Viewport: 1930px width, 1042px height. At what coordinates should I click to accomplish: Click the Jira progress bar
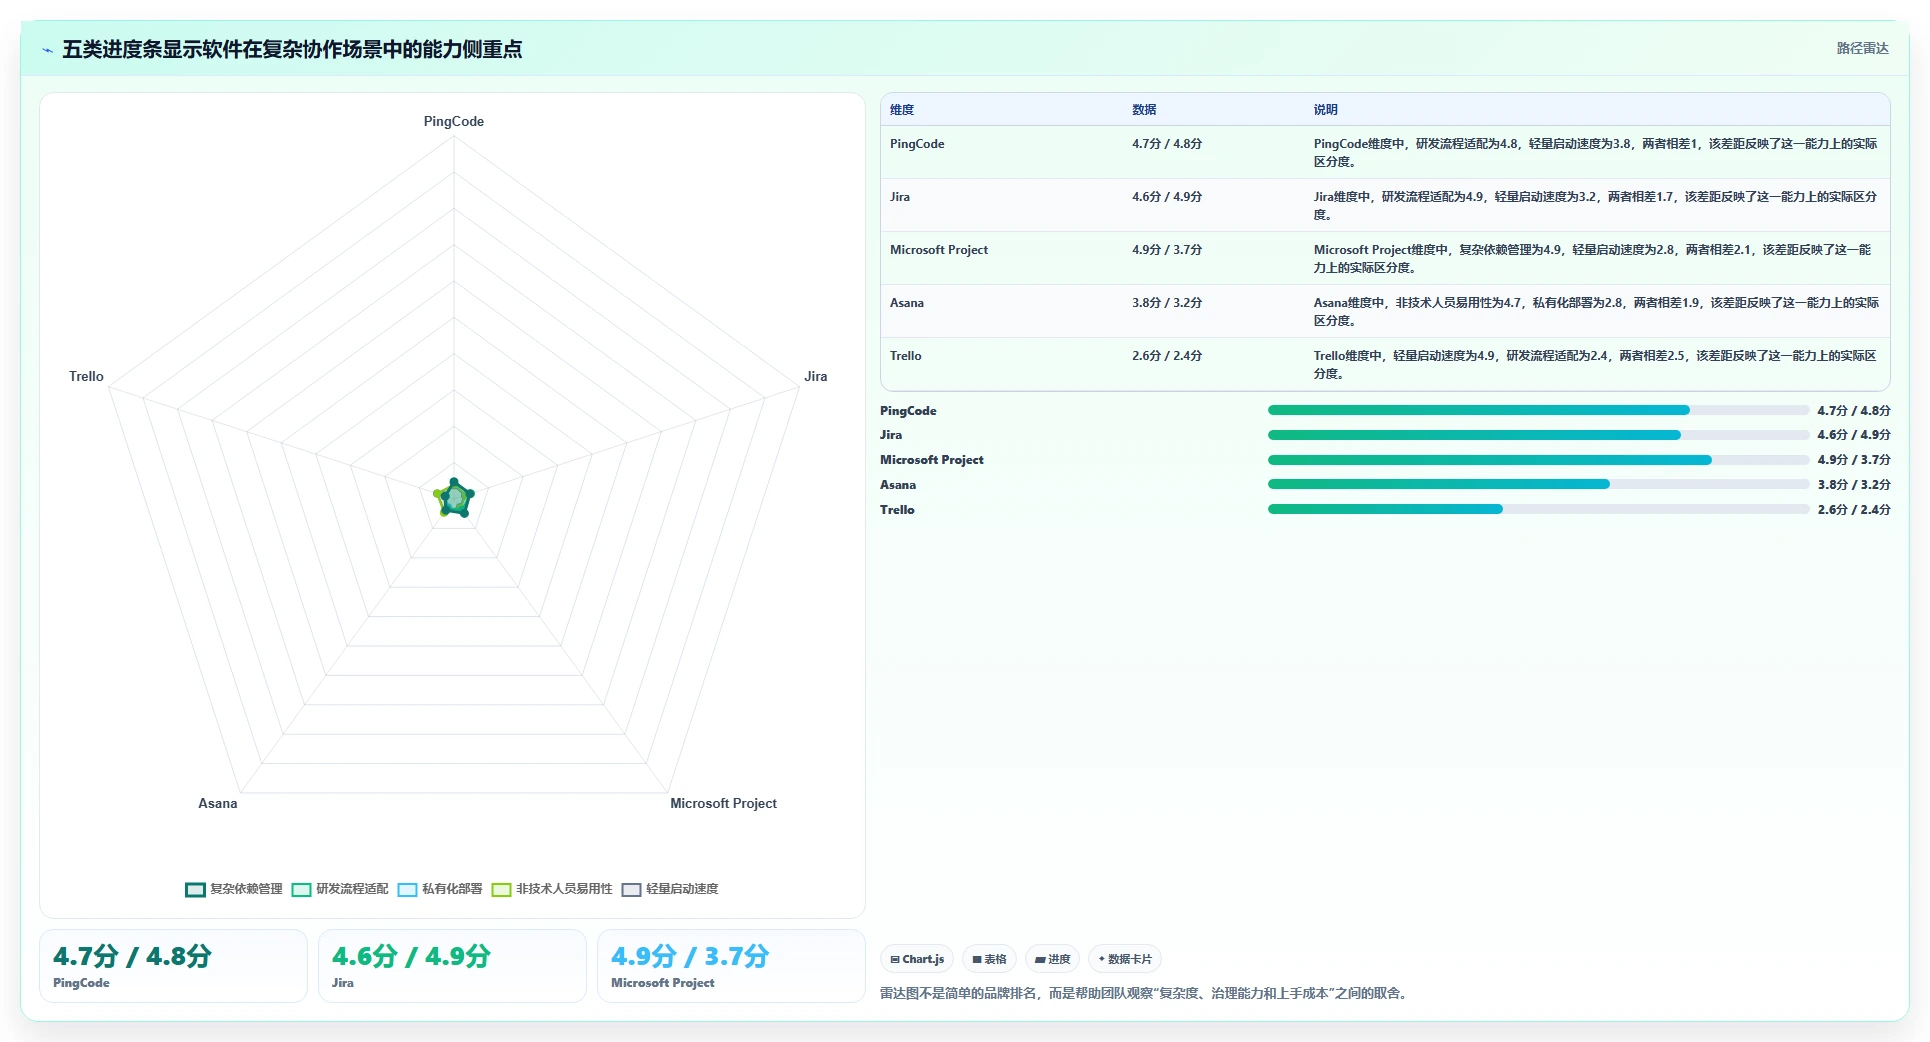[x=1539, y=435]
